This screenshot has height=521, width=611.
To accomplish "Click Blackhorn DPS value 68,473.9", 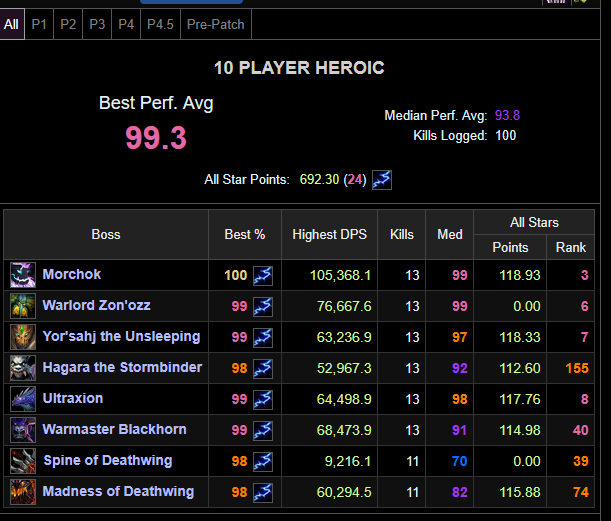I will coord(344,430).
